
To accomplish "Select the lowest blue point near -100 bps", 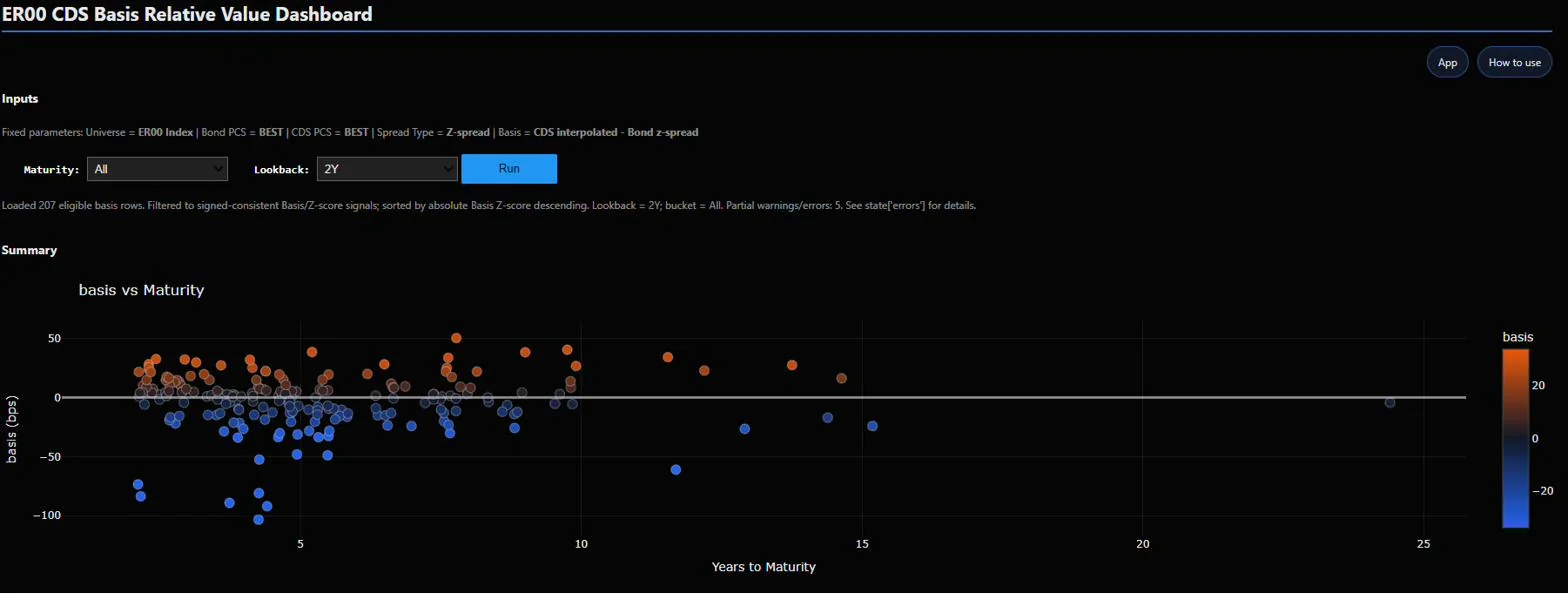I will pos(259,519).
